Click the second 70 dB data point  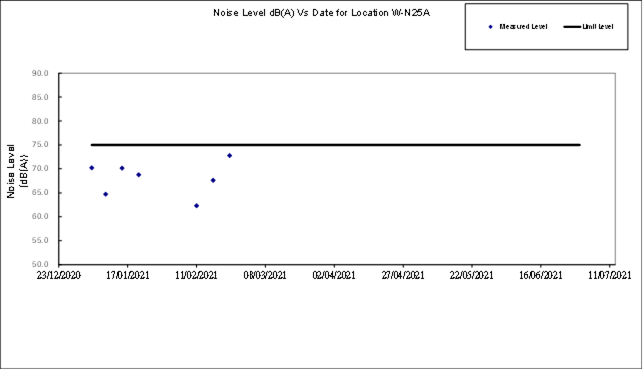[x=122, y=168]
